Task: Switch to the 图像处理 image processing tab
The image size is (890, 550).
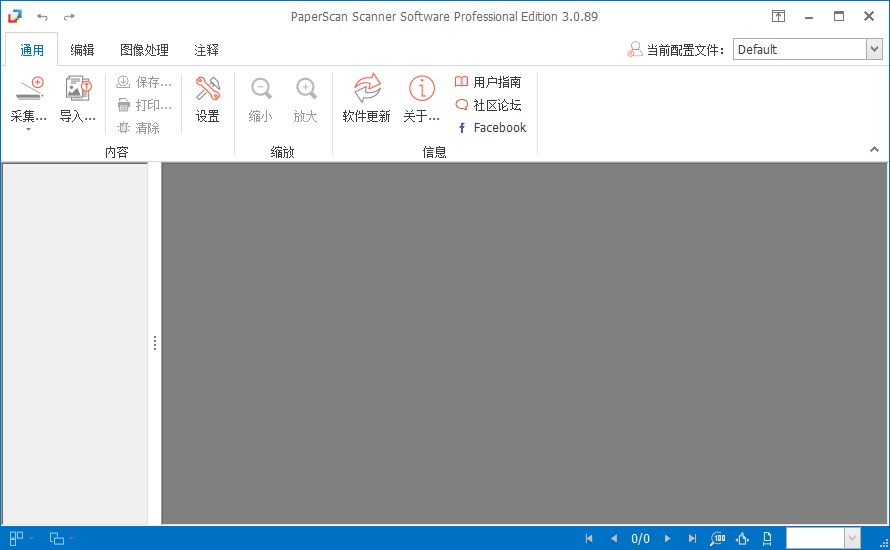Action: click(144, 50)
